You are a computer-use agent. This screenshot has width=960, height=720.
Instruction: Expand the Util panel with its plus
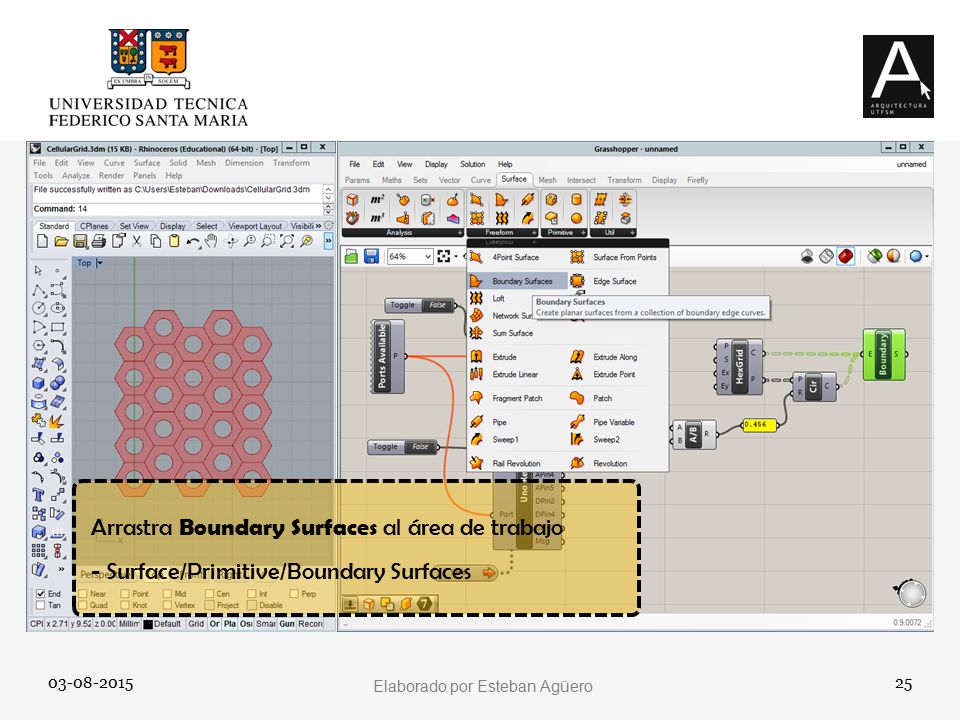(x=632, y=233)
